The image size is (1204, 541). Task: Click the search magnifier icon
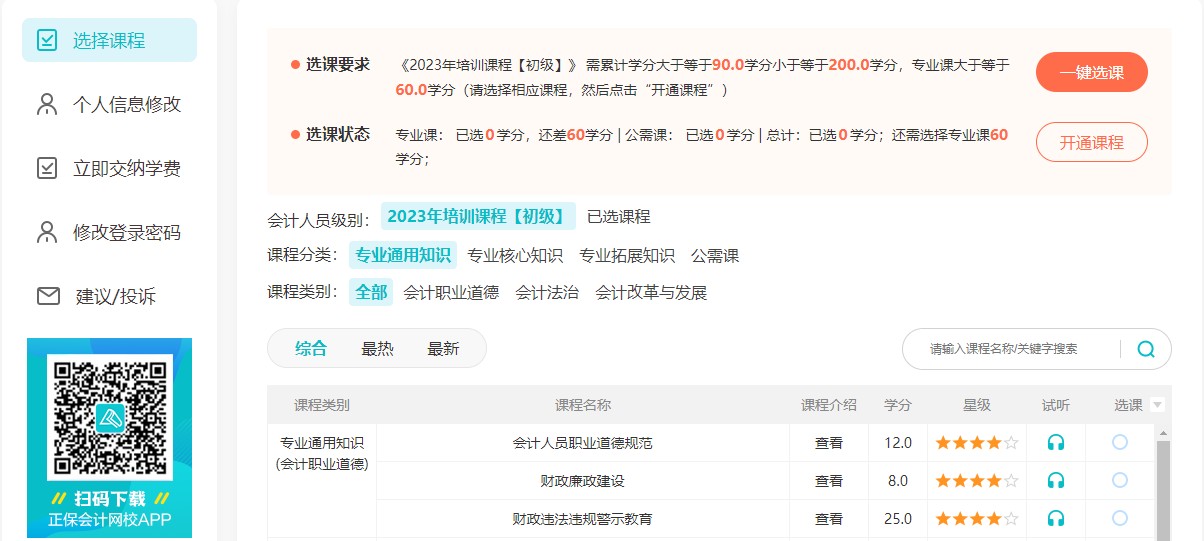[x=1146, y=349]
